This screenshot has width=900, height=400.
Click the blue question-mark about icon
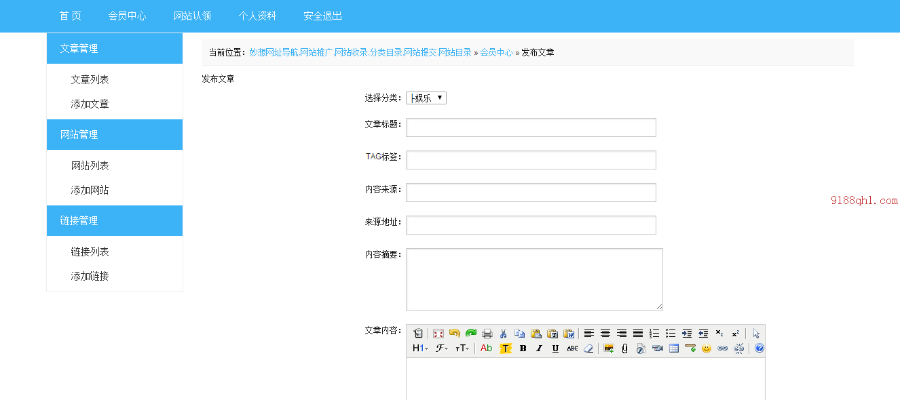pos(759,348)
